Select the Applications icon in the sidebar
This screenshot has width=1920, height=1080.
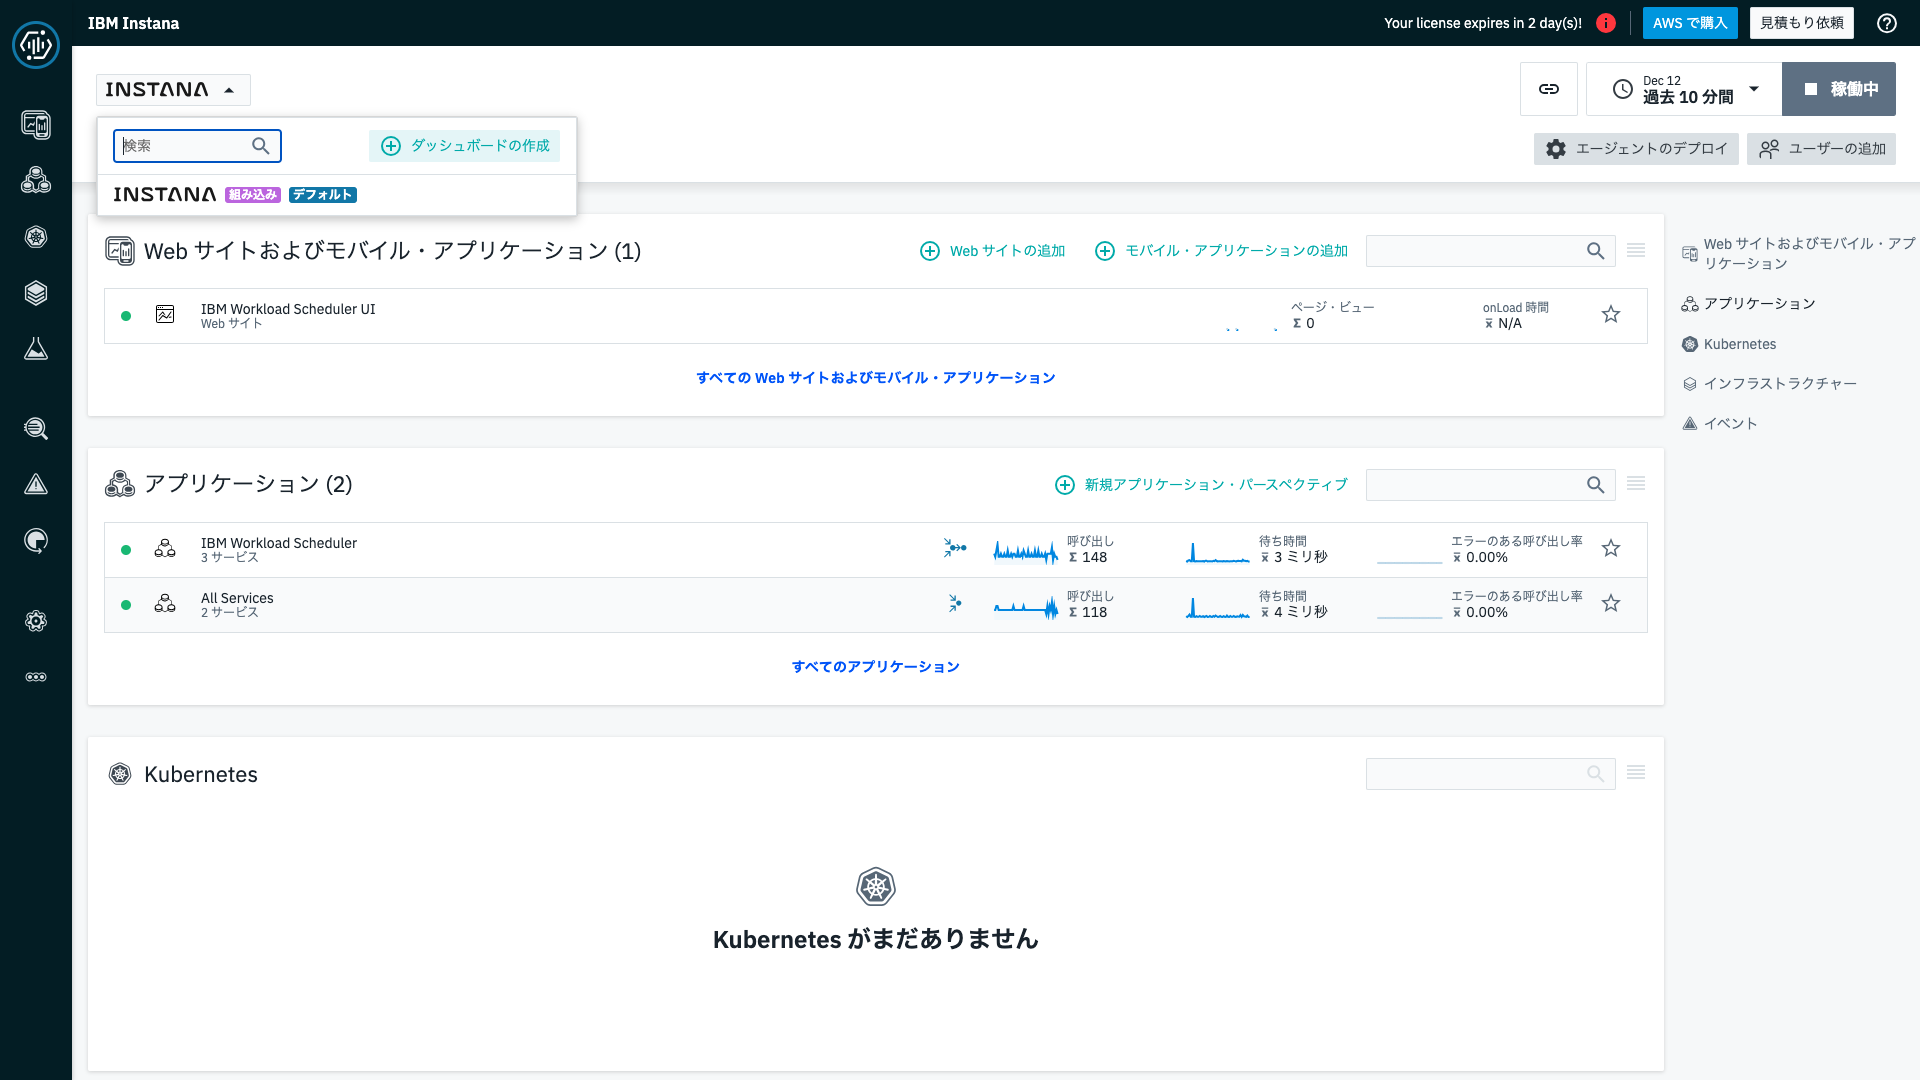pos(36,180)
